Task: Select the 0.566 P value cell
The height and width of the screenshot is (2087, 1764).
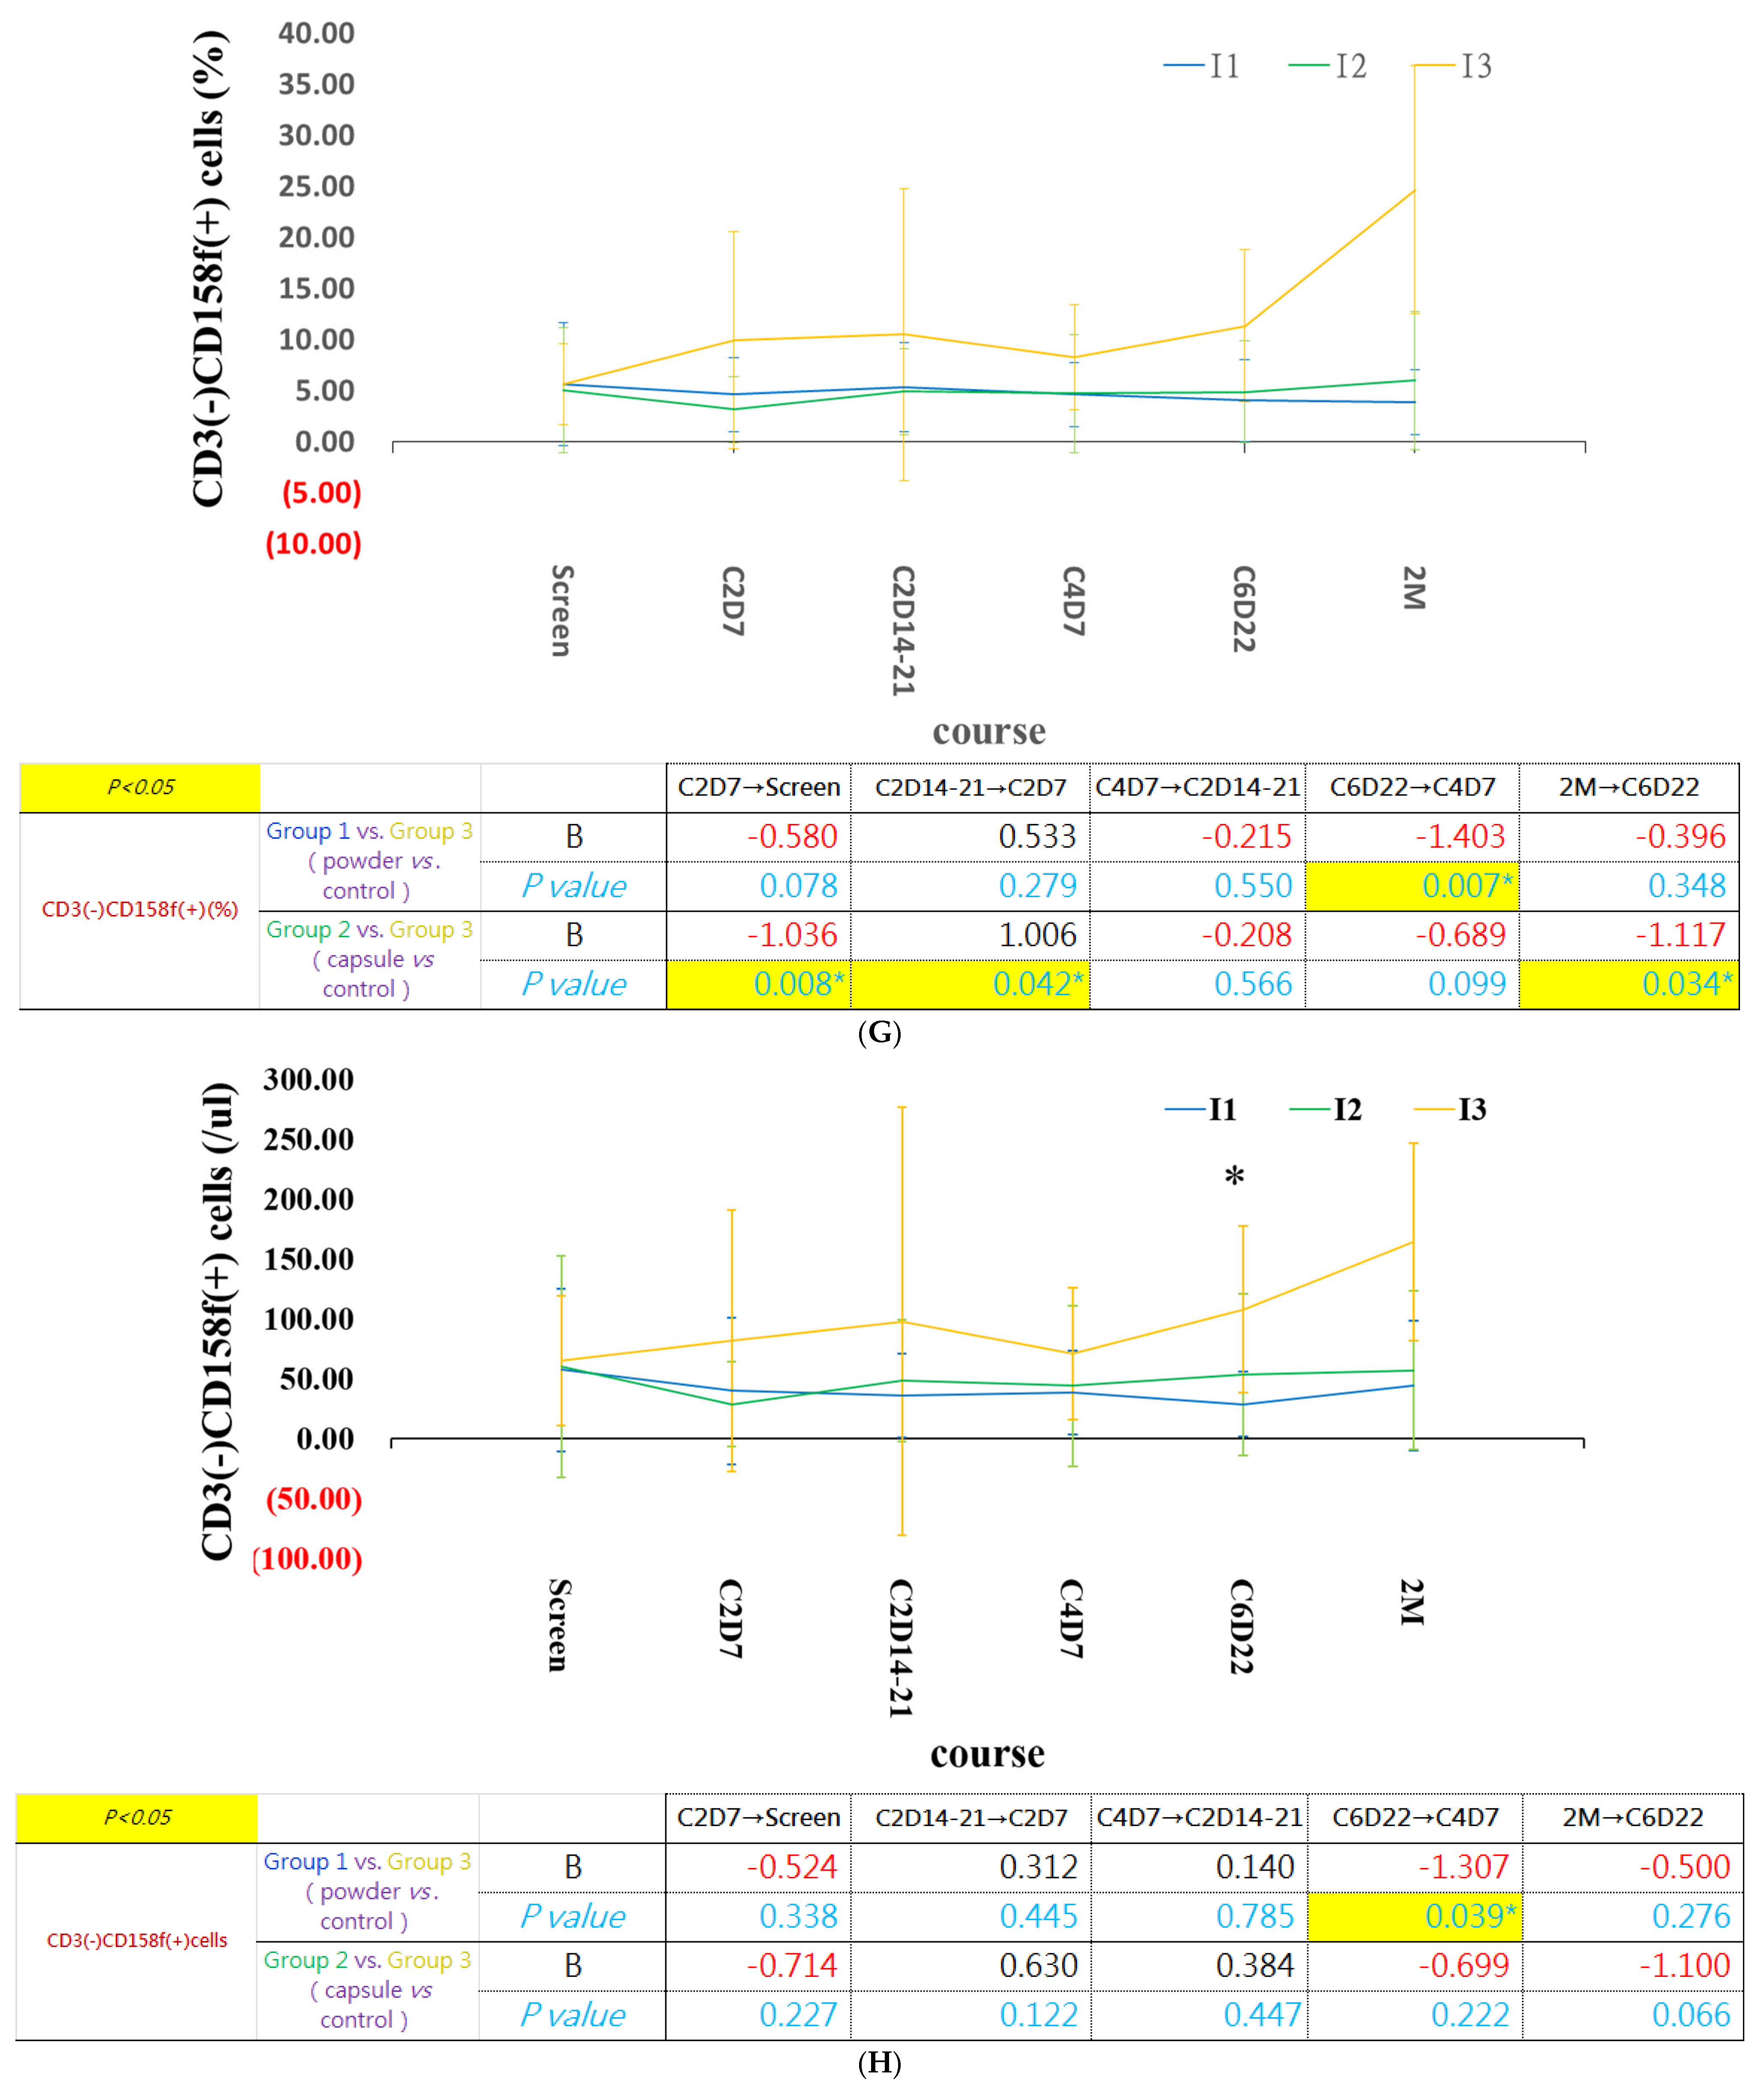Action: 1197,984
